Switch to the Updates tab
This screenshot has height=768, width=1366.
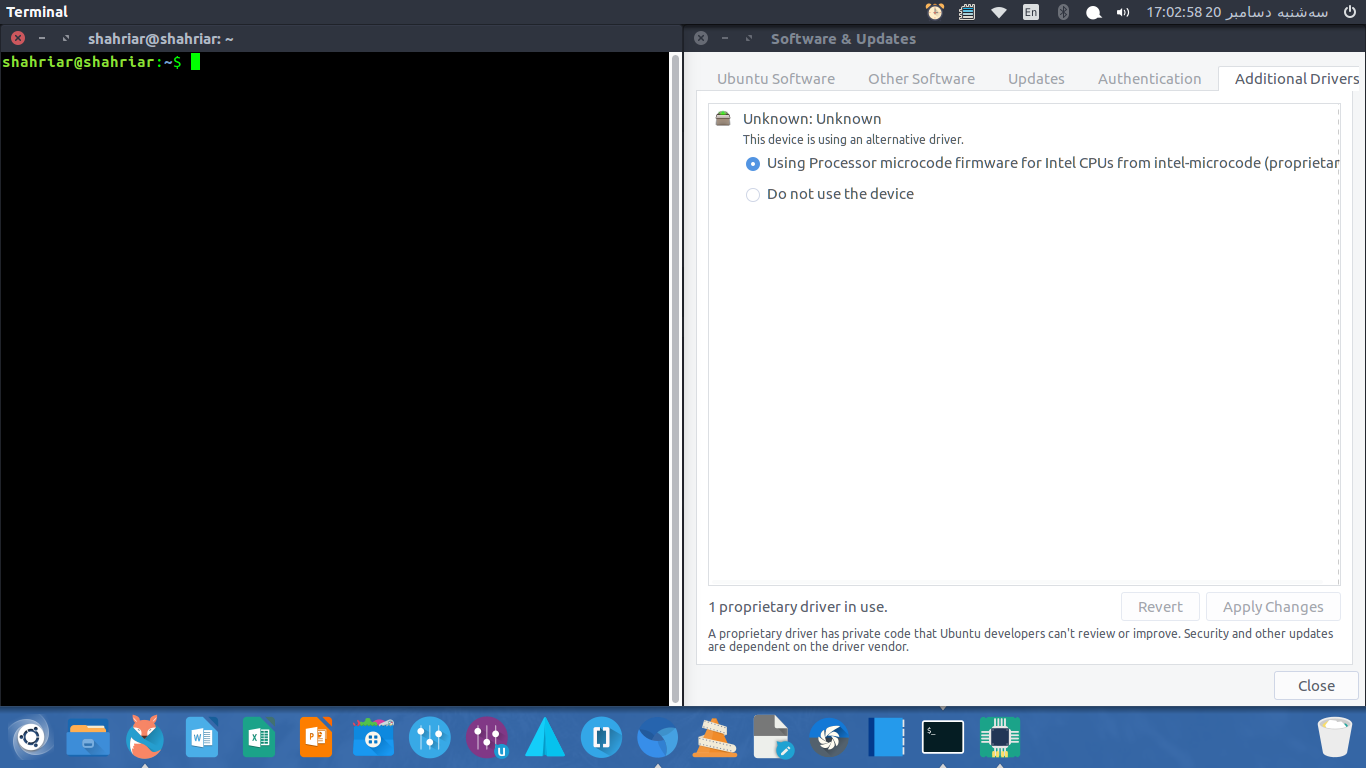coord(1036,79)
